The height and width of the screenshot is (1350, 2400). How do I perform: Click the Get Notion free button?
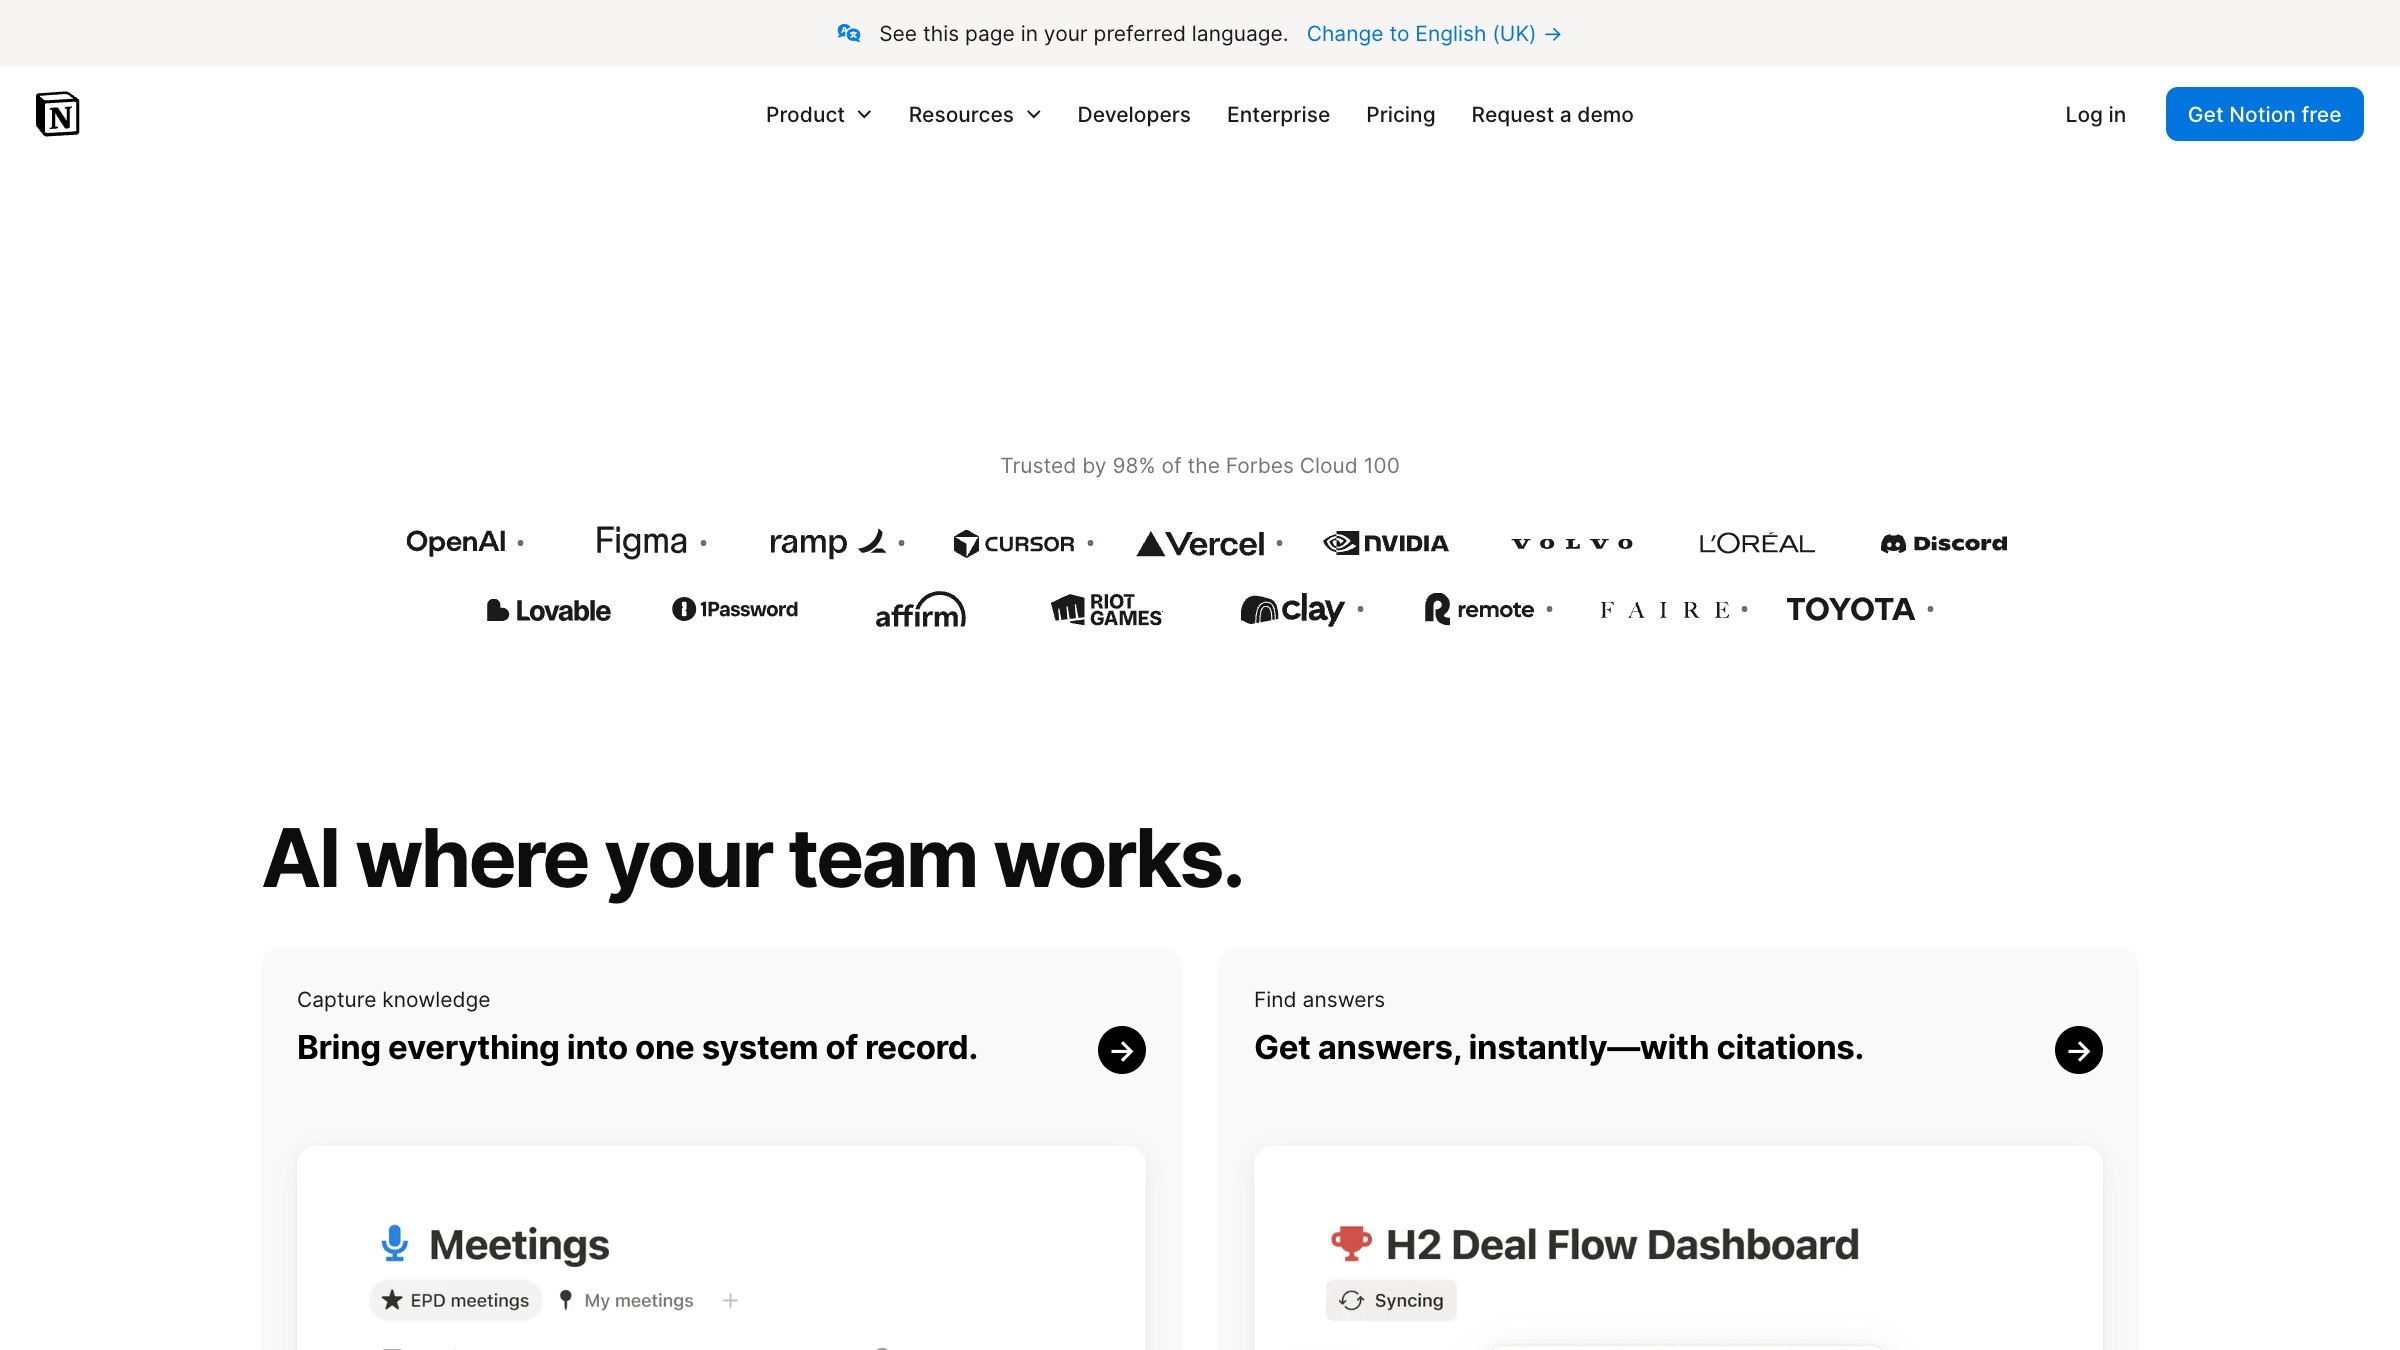point(2264,114)
